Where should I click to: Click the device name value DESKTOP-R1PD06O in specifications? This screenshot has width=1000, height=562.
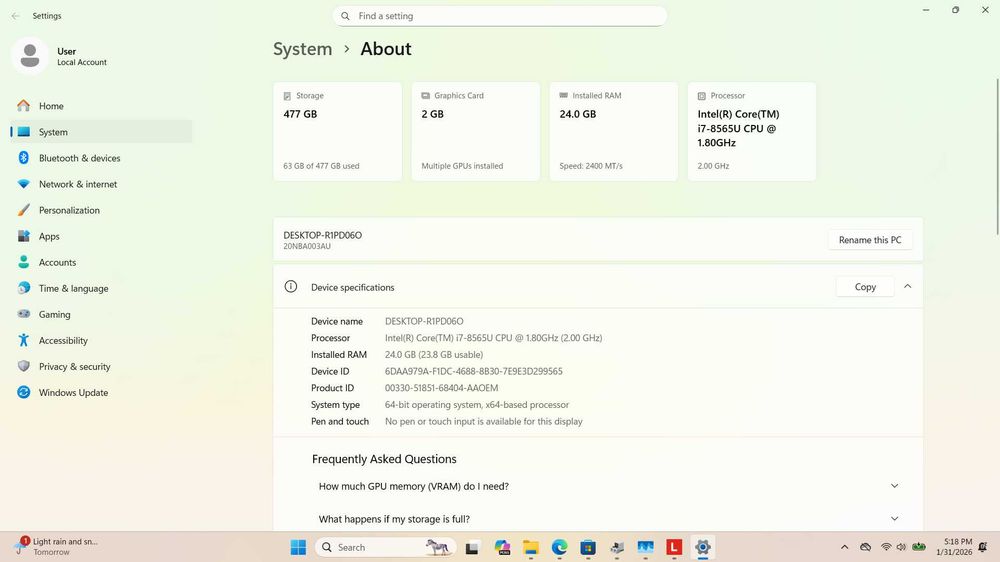point(424,322)
